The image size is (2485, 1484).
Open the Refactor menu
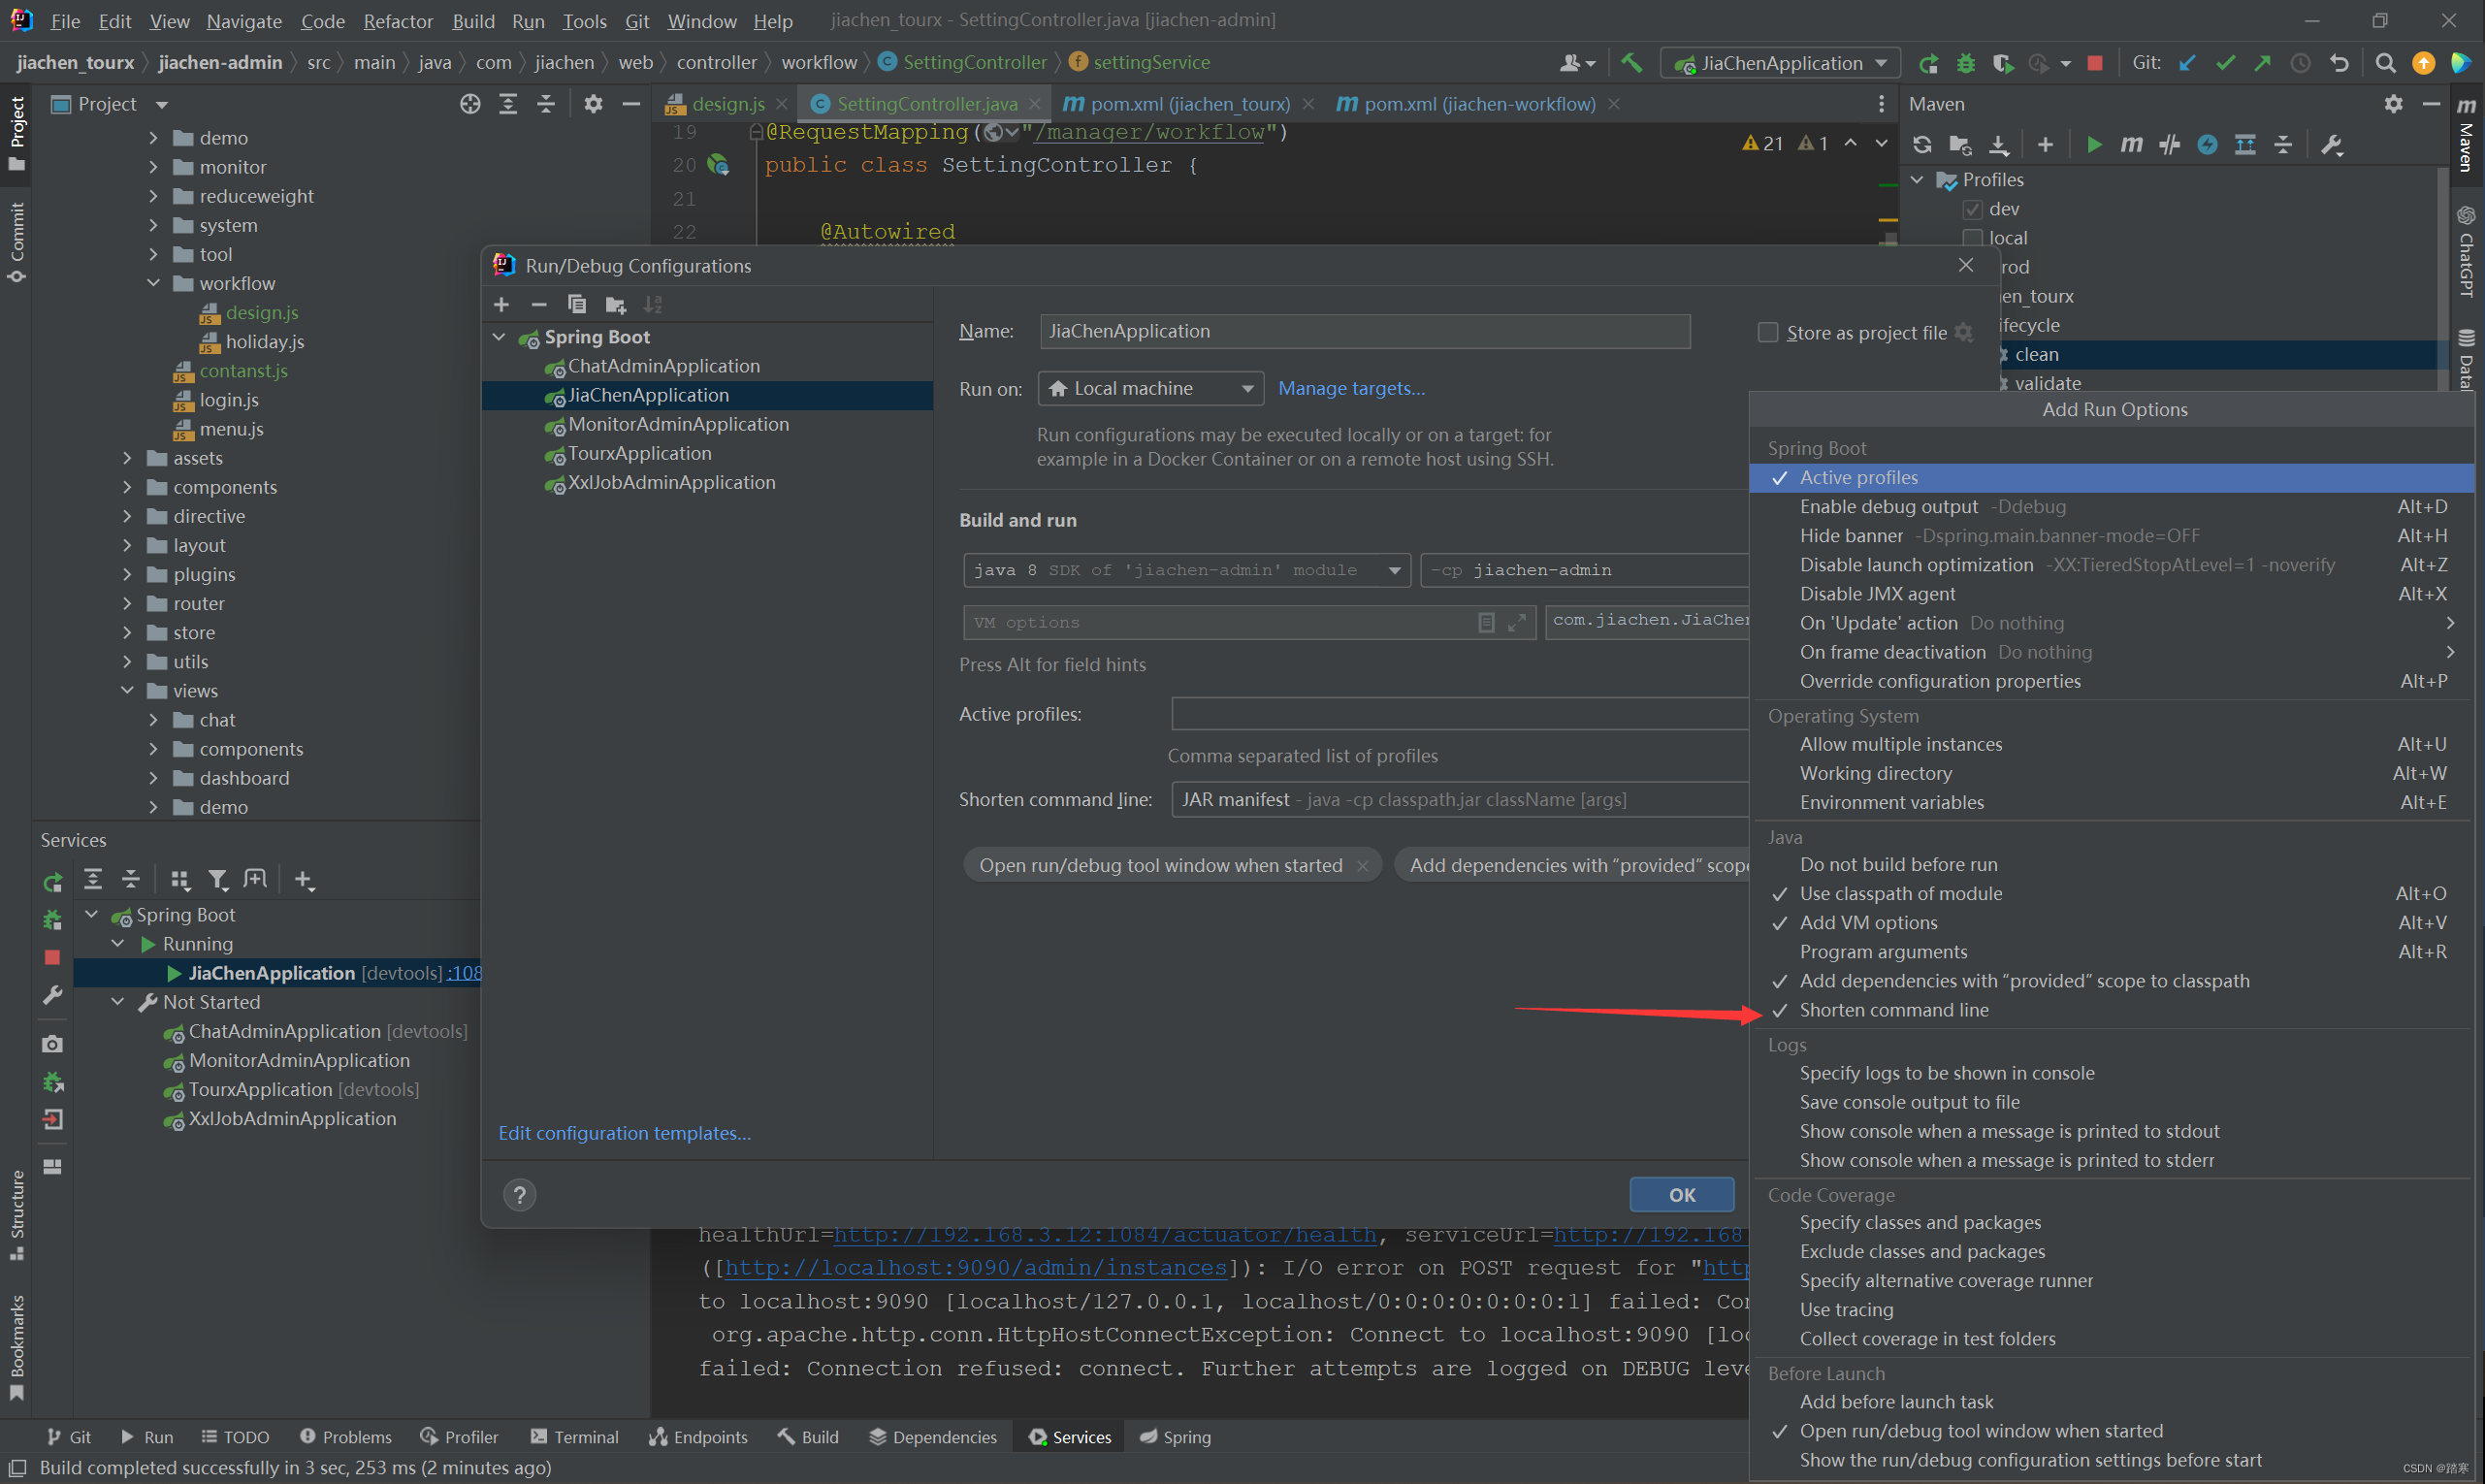(397, 20)
